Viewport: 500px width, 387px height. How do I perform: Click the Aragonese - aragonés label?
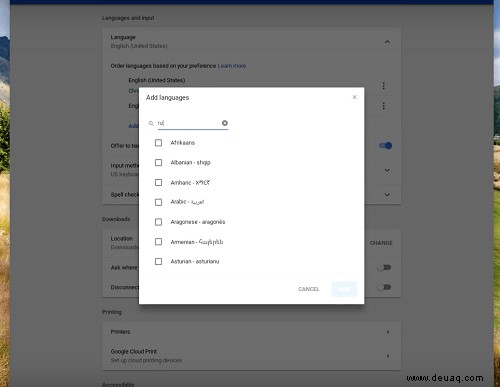pos(198,222)
